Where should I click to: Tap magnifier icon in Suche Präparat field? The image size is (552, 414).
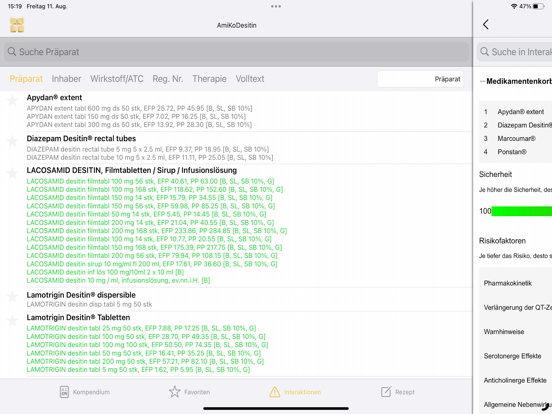(12, 52)
